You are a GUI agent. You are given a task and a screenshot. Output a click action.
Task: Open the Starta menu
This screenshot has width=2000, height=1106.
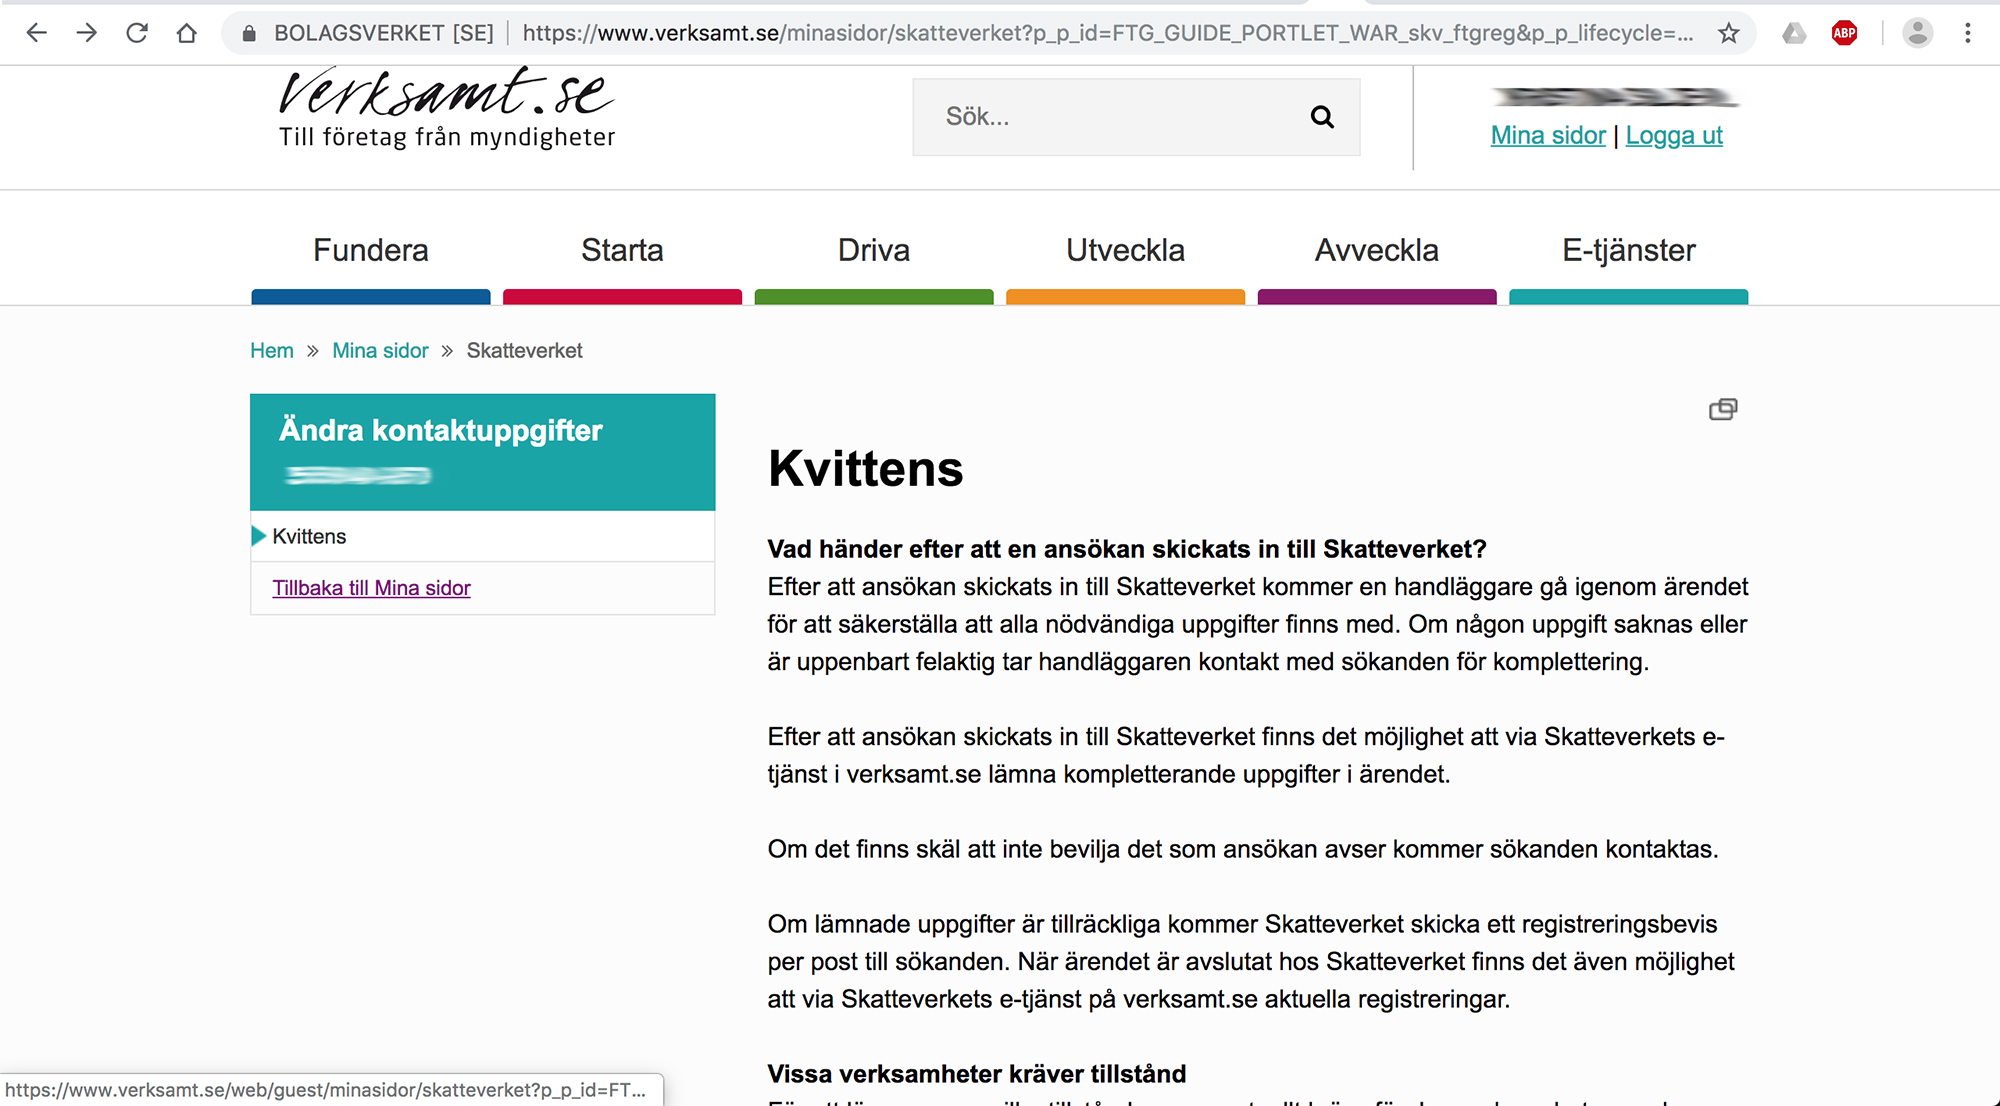pyautogui.click(x=622, y=250)
